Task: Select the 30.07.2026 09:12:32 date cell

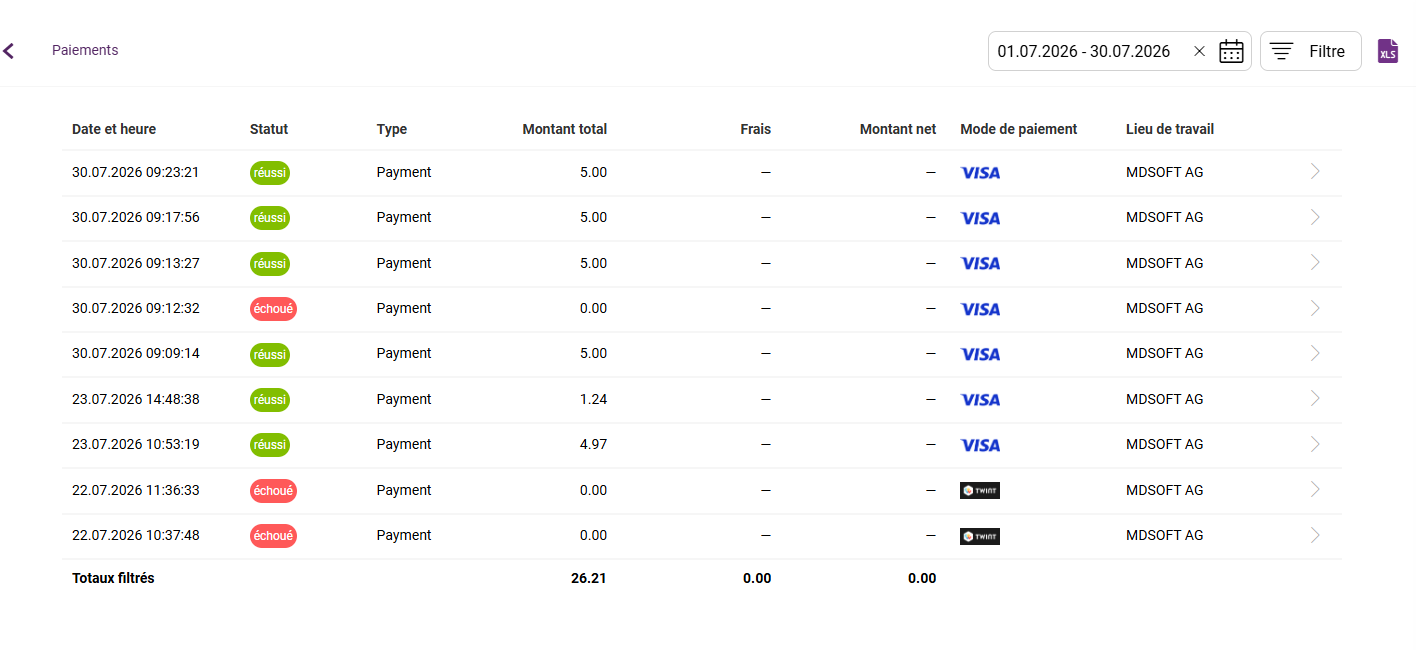Action: point(136,308)
